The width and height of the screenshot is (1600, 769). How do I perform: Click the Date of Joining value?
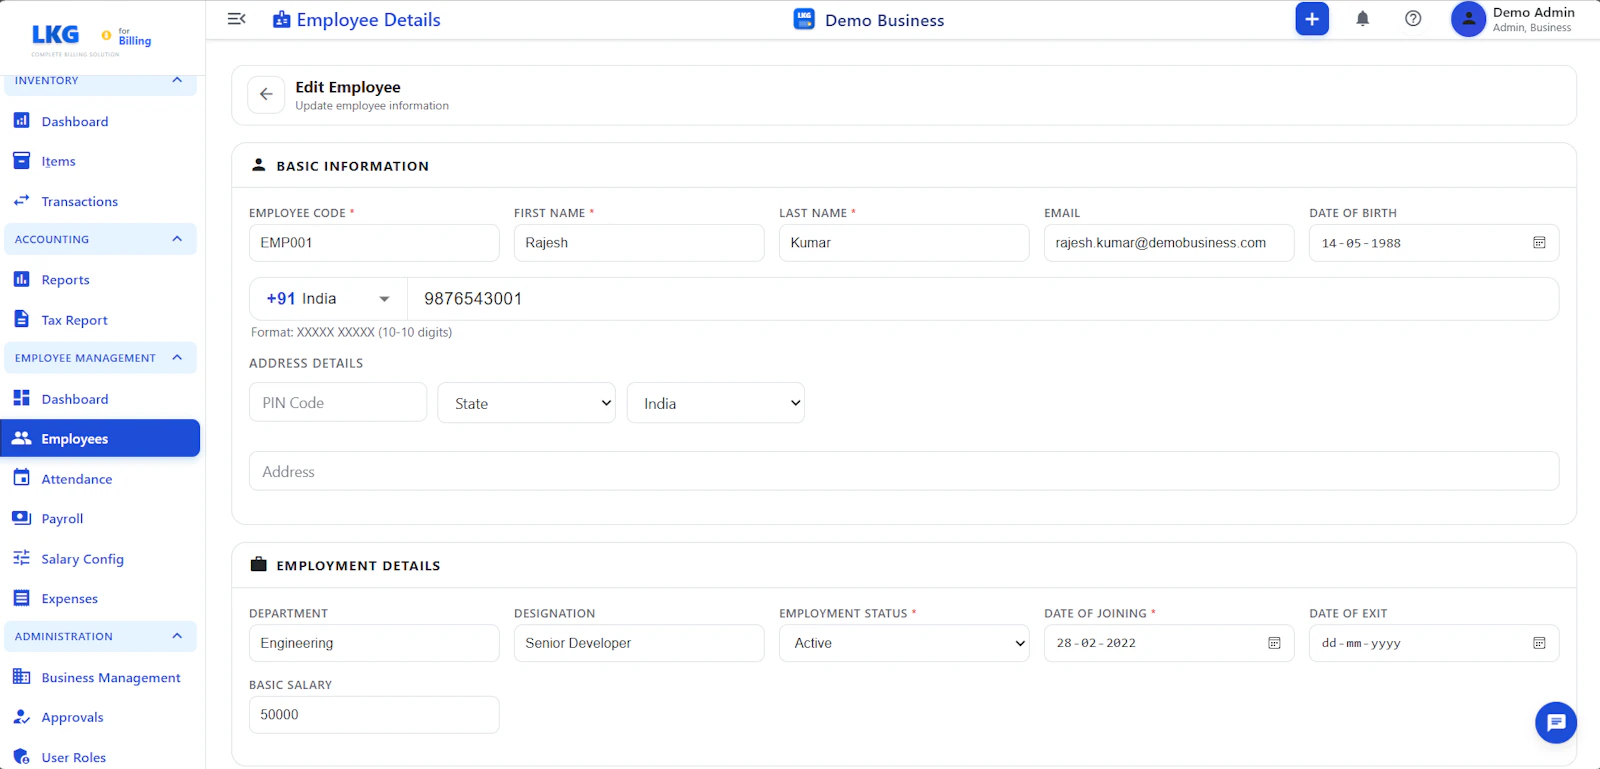[x=1096, y=643]
